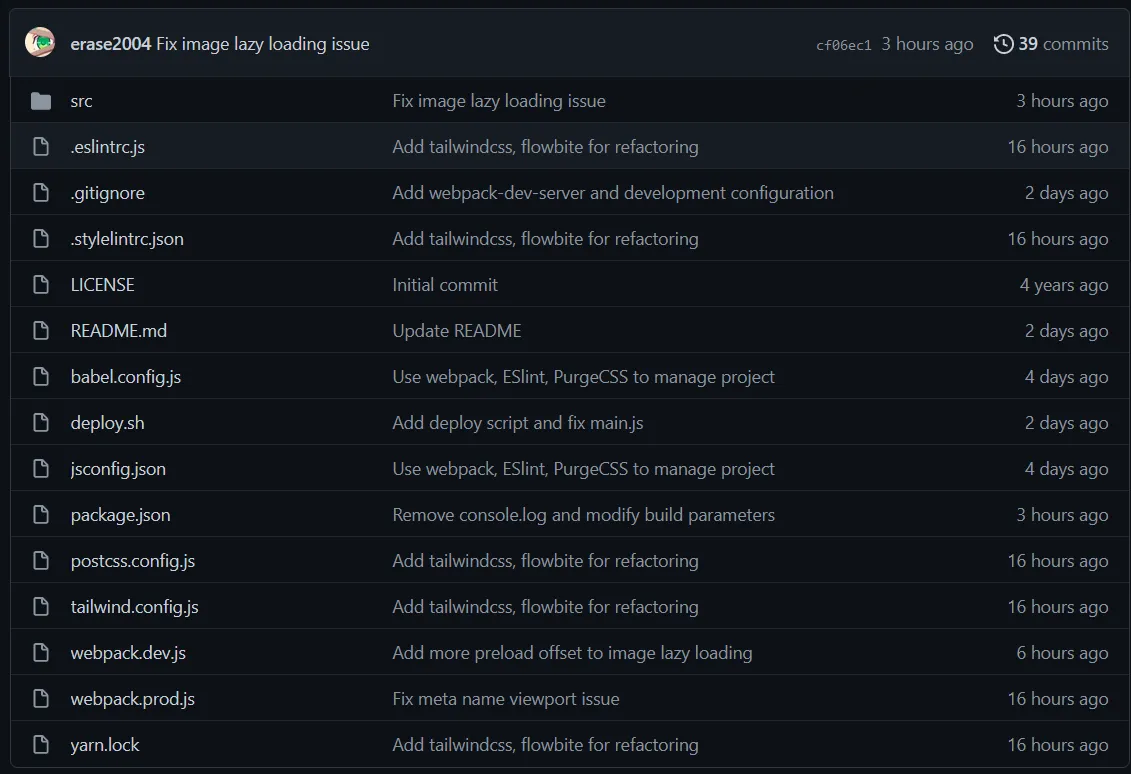Click the file icon beside package.json
The width and height of the screenshot is (1131, 774).
coord(41,515)
